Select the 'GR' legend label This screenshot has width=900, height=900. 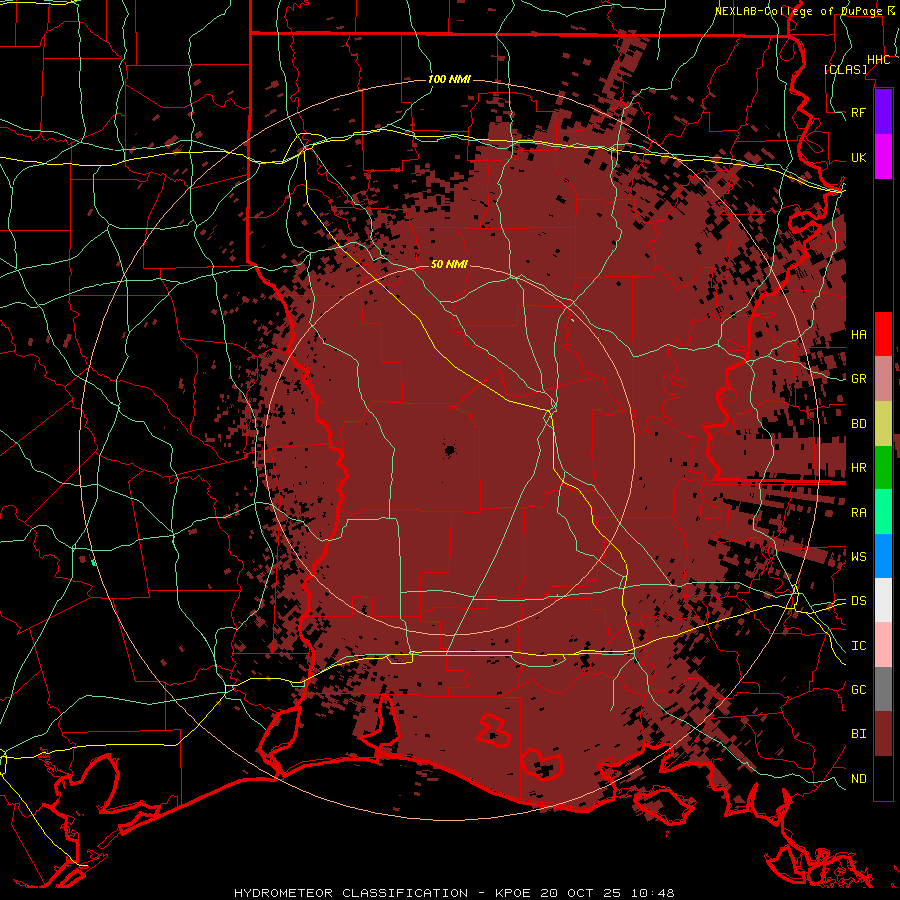(x=859, y=379)
